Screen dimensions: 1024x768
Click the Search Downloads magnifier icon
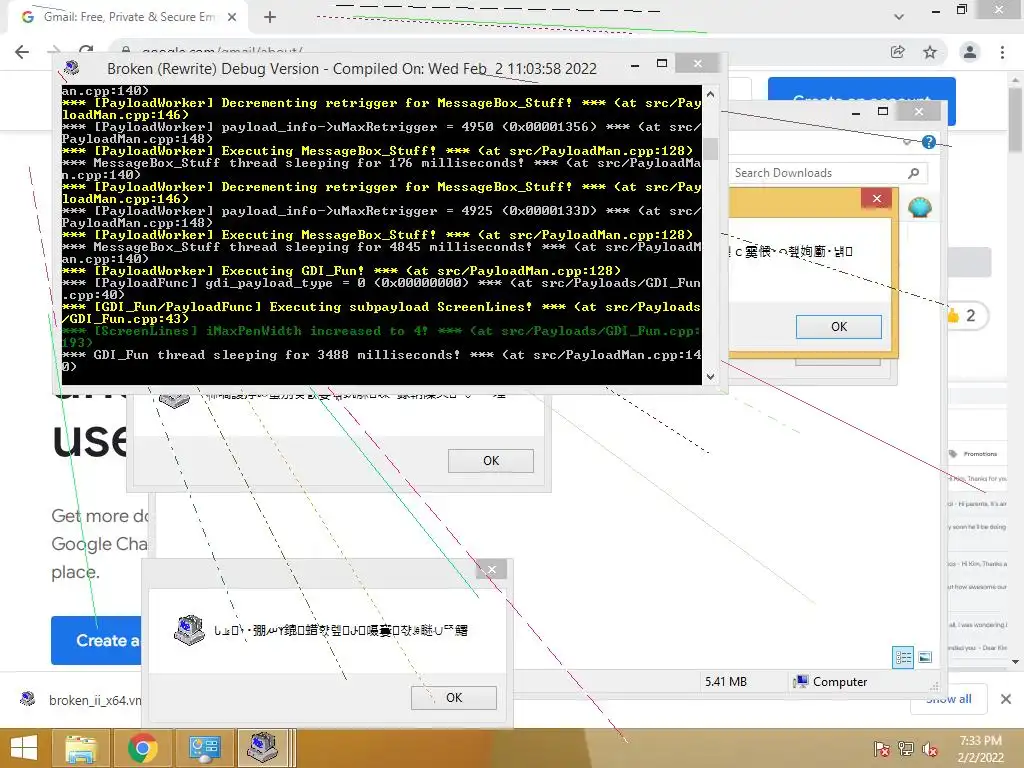point(914,173)
